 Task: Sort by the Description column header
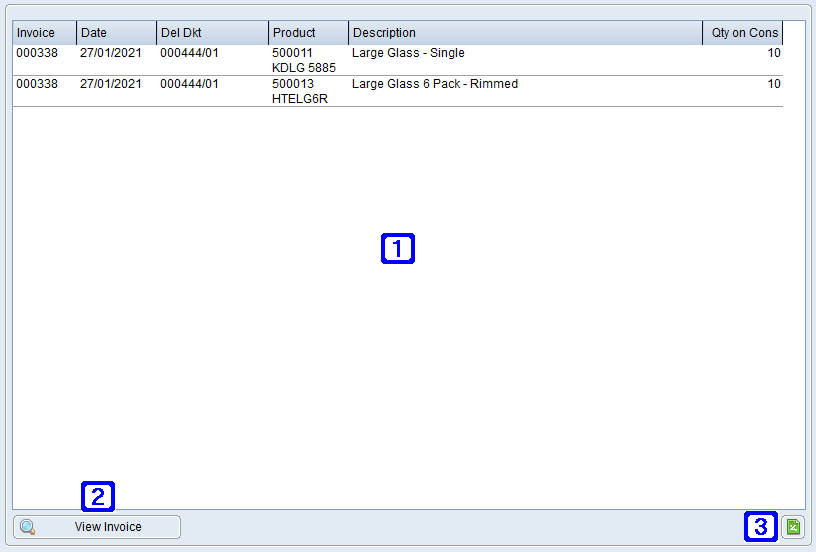coord(525,33)
